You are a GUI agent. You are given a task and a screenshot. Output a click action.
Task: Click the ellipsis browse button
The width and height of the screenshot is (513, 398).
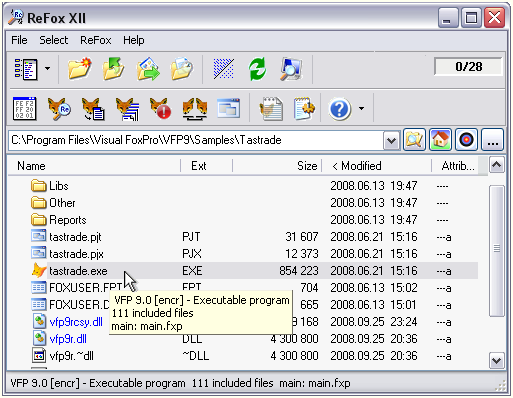coord(492,140)
